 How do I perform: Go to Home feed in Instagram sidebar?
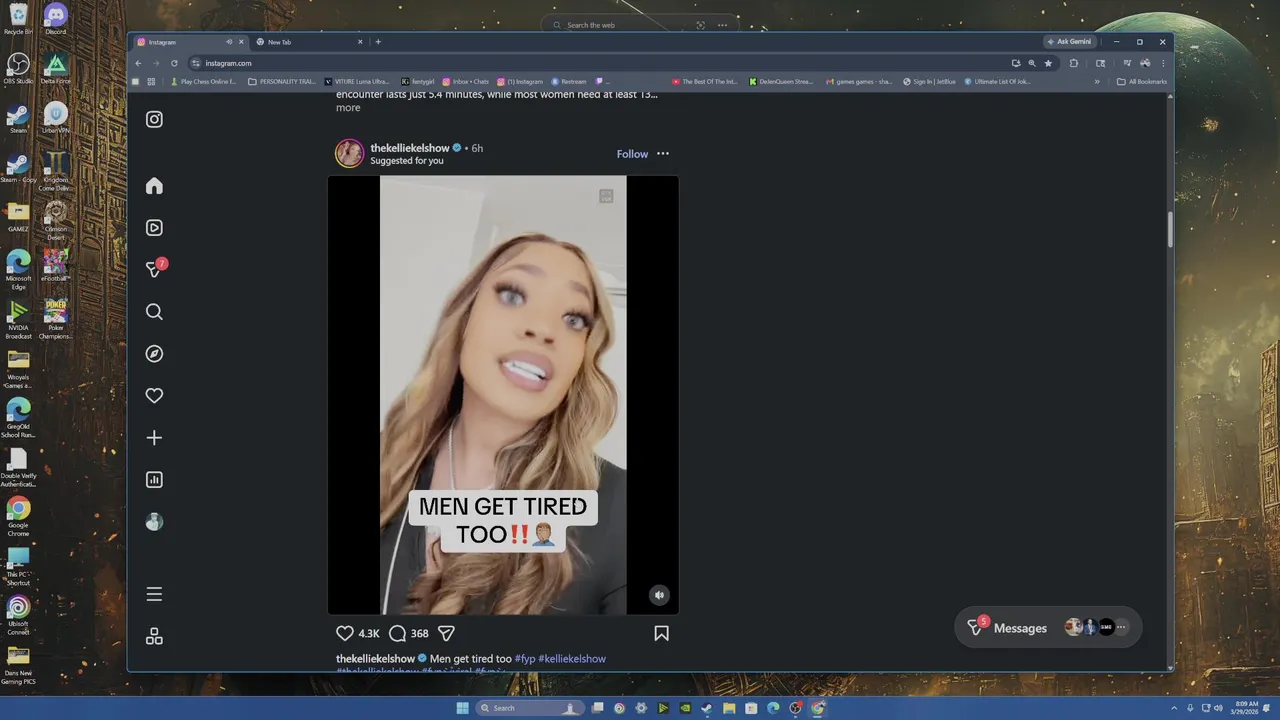tap(154, 186)
